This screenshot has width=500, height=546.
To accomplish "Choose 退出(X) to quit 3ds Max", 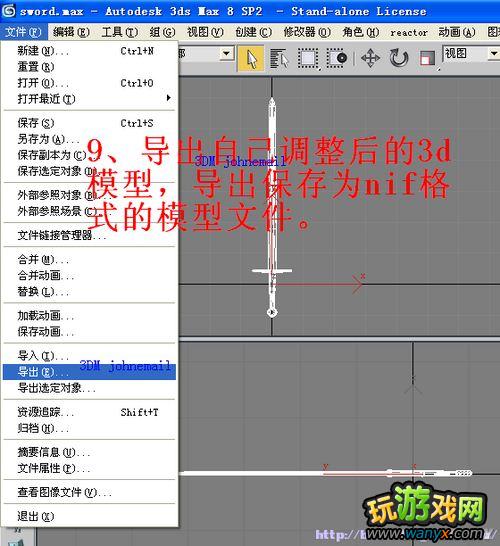I will [x=89, y=516].
